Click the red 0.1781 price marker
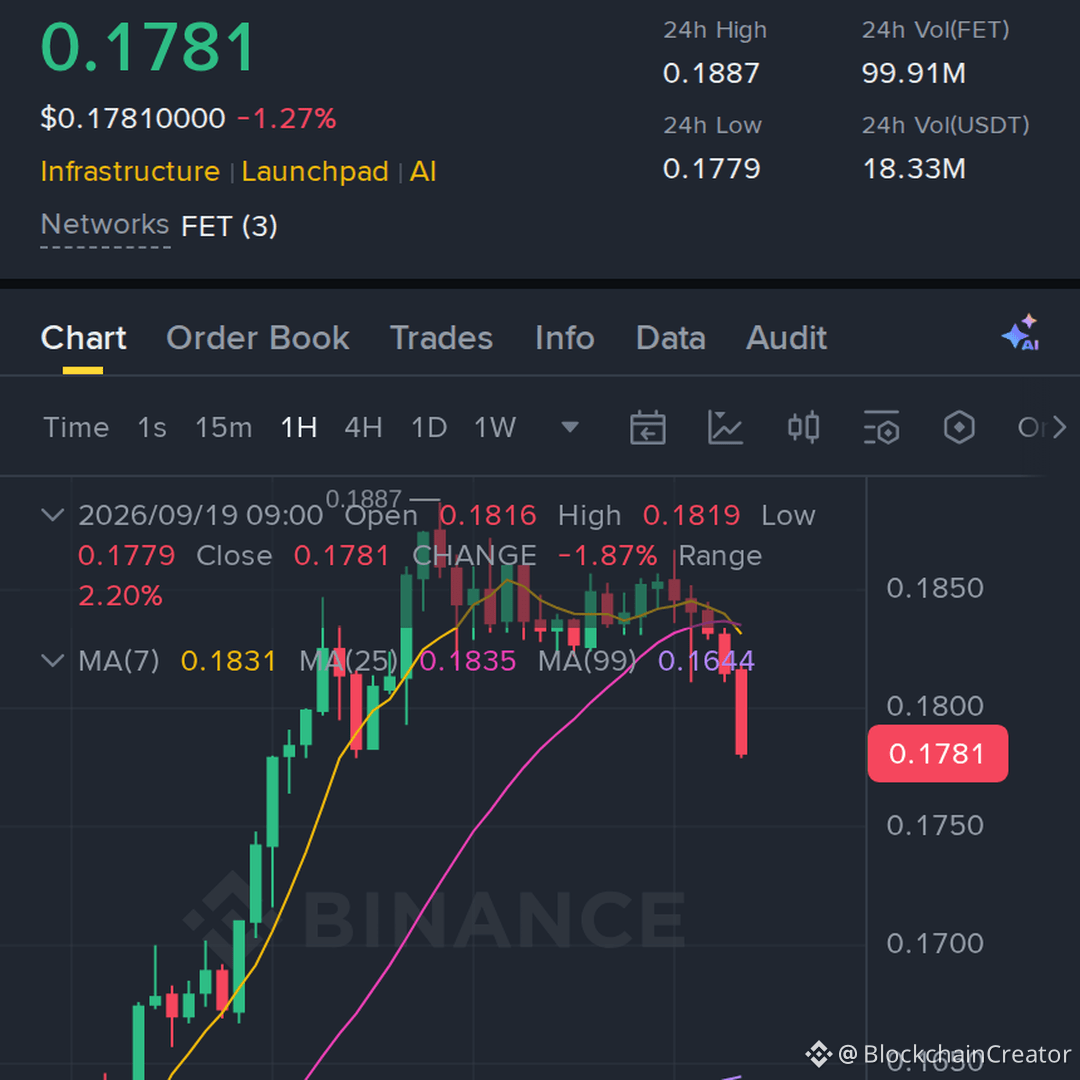Viewport: 1080px width, 1080px height. point(937,754)
